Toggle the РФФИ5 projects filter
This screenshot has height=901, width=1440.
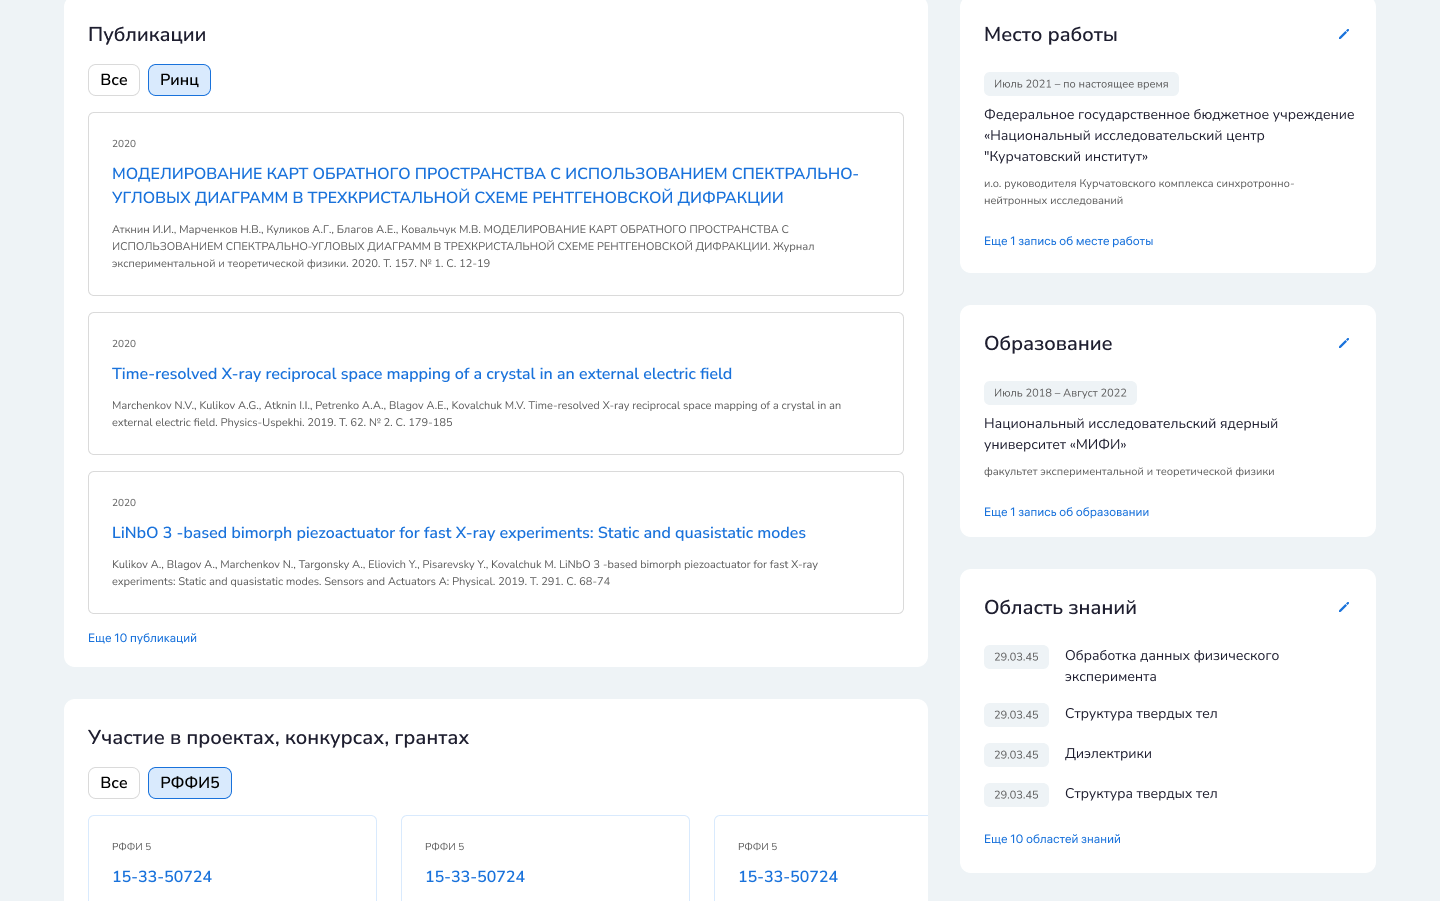[190, 783]
